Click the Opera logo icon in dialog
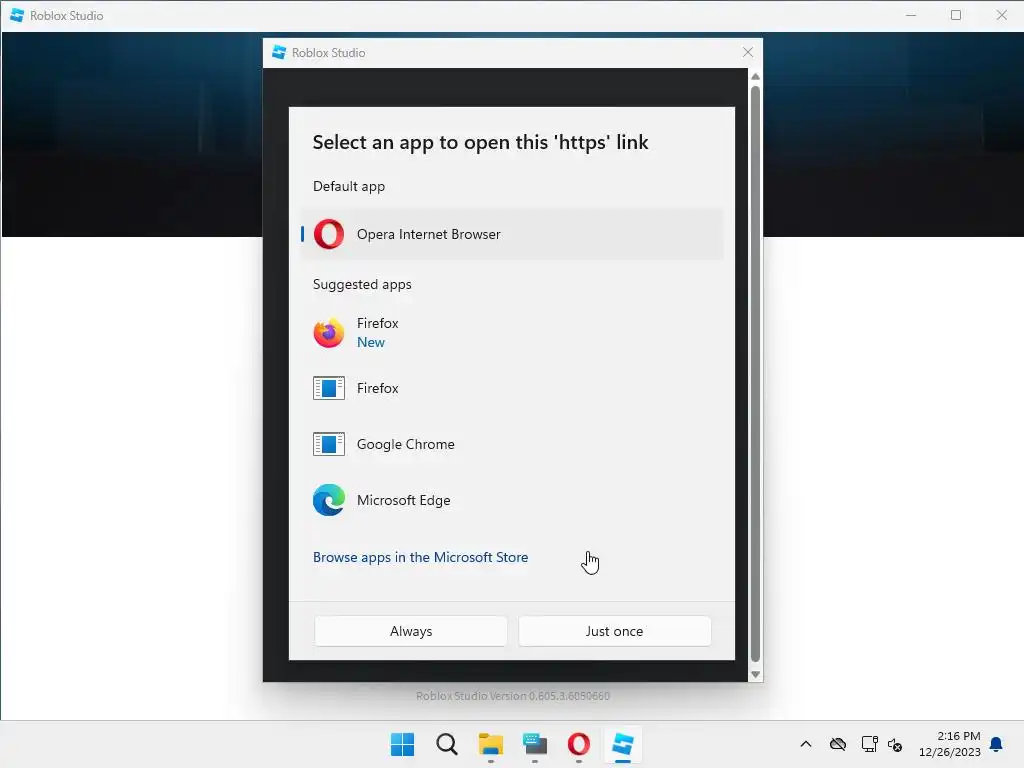This screenshot has height=768, width=1024. coord(328,234)
